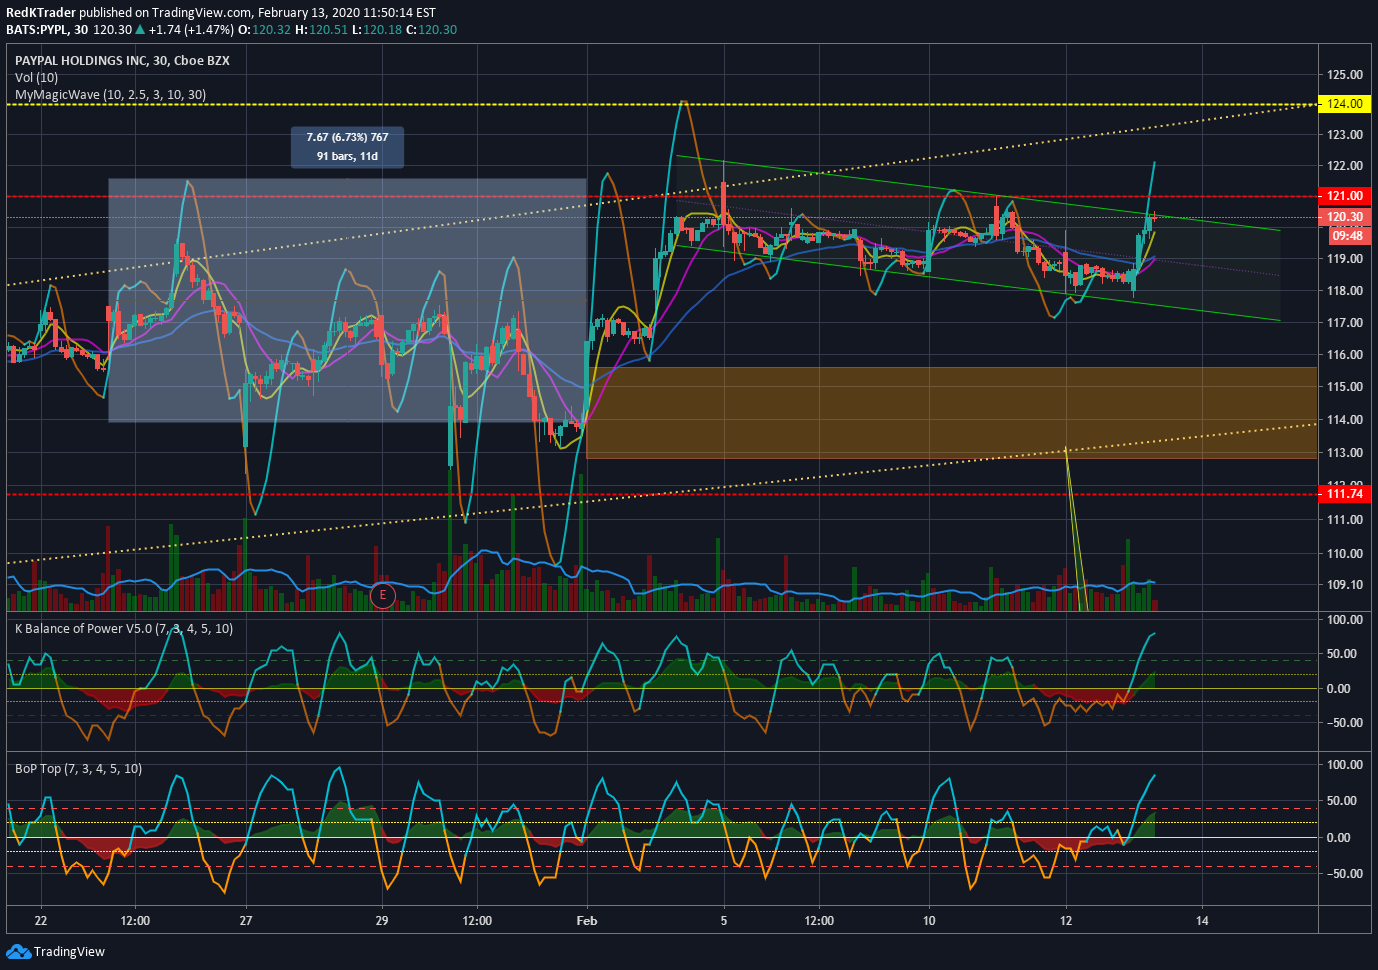1378x970 pixels.
Task: Click the 109.10 value on price axis
Action: [x=1345, y=585]
